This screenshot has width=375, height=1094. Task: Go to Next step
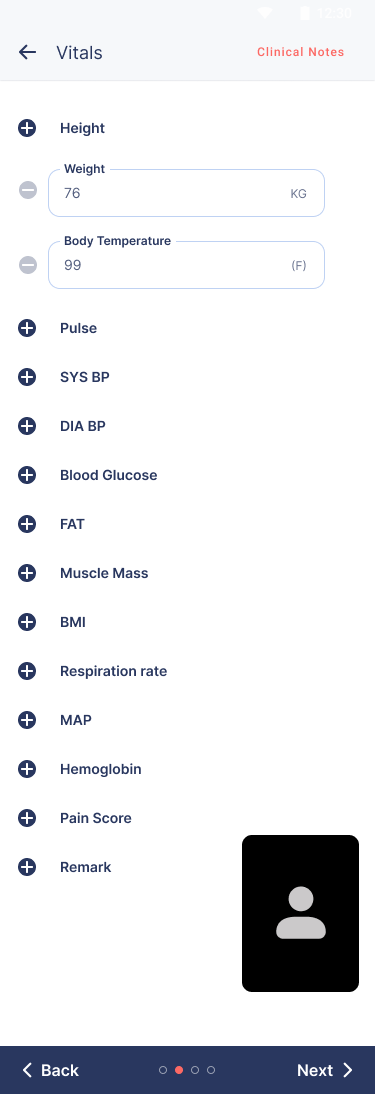click(x=325, y=1070)
